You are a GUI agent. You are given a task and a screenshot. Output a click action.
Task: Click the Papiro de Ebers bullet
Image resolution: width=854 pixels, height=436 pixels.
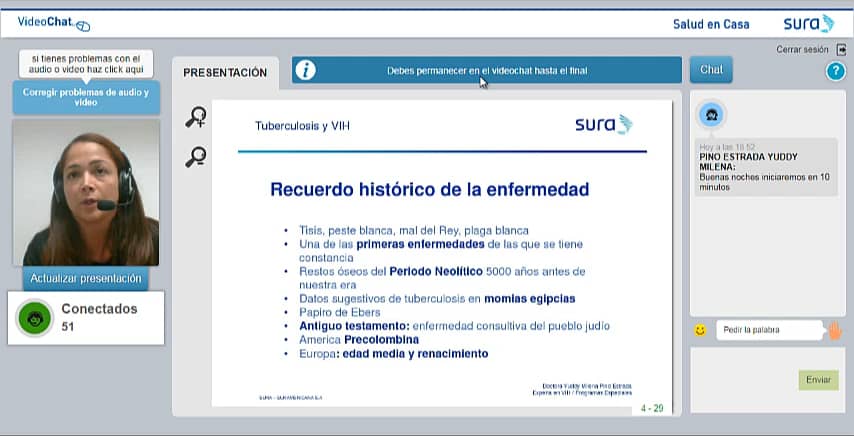[339, 312]
